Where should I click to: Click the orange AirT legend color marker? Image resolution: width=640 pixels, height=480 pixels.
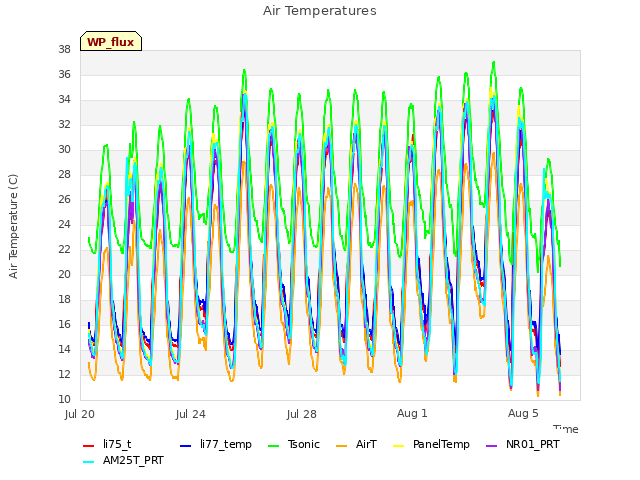(x=341, y=446)
